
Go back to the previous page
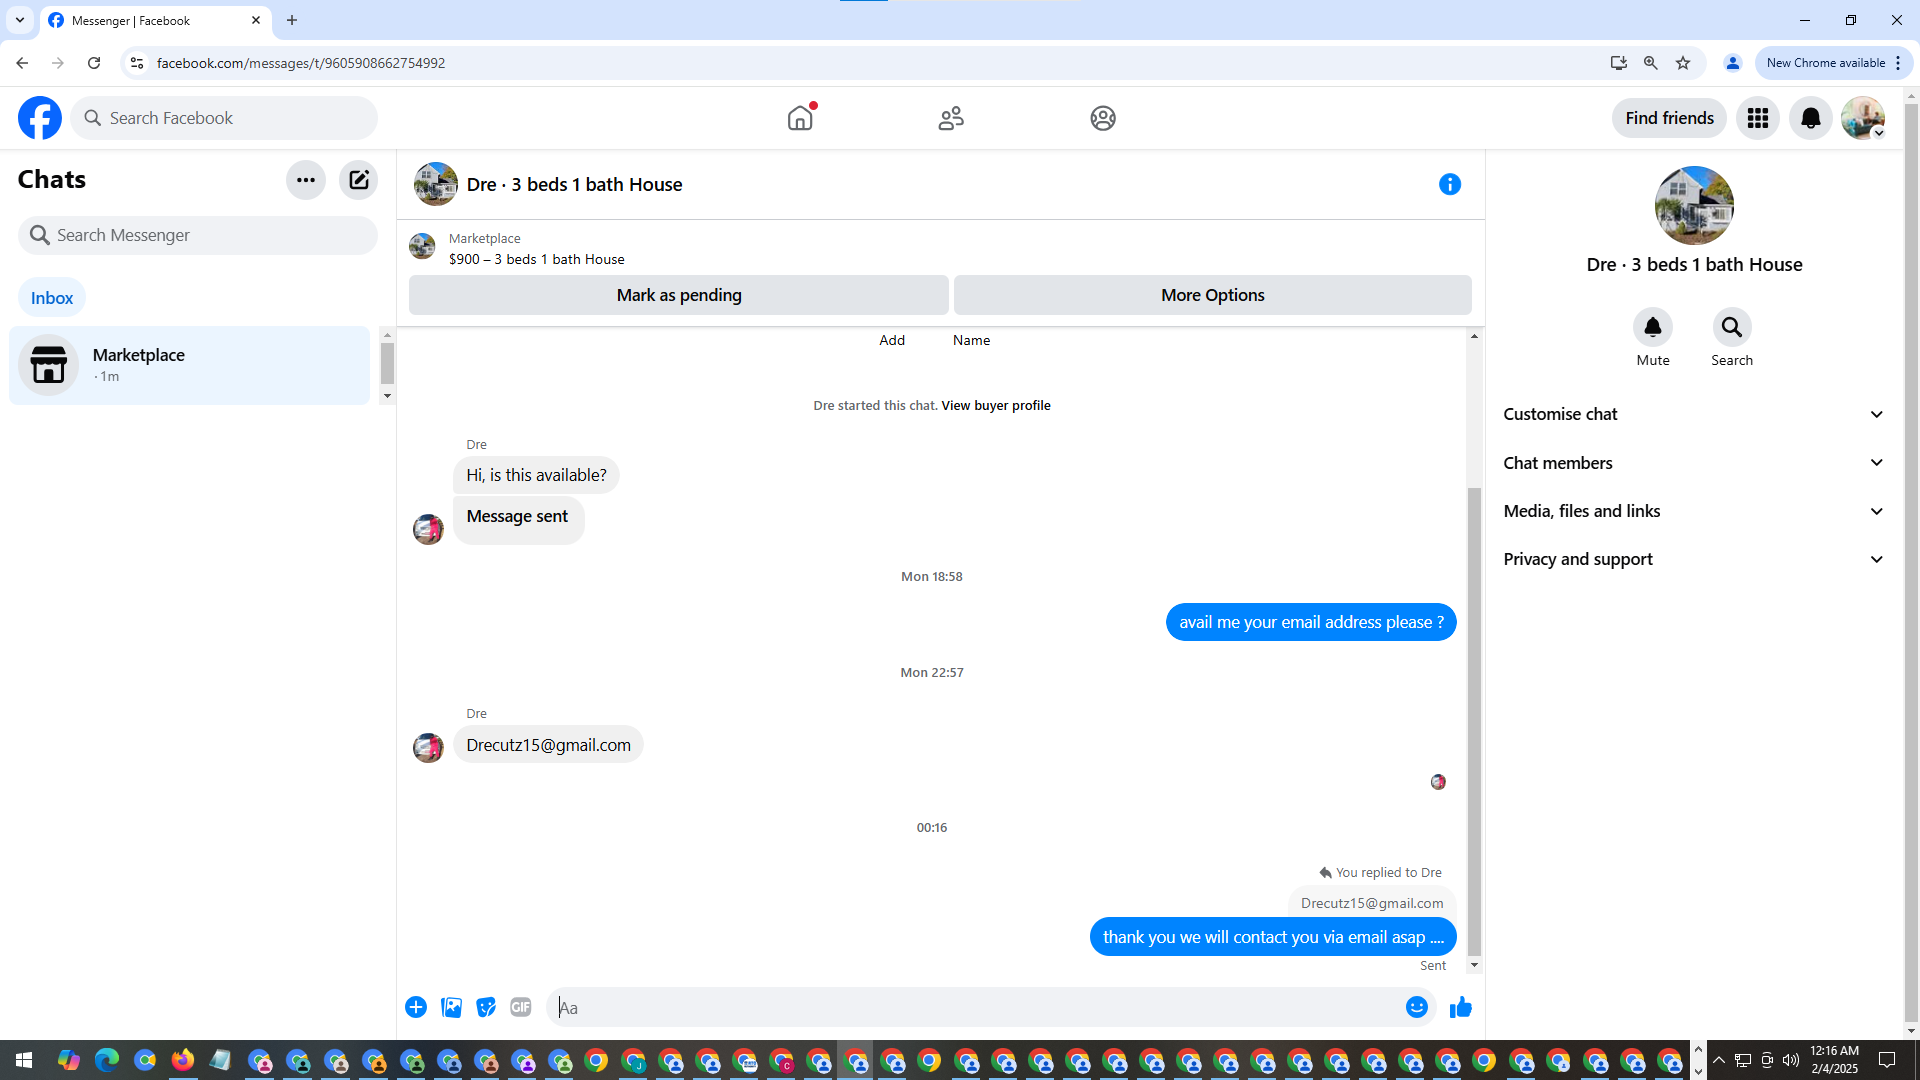(22, 63)
